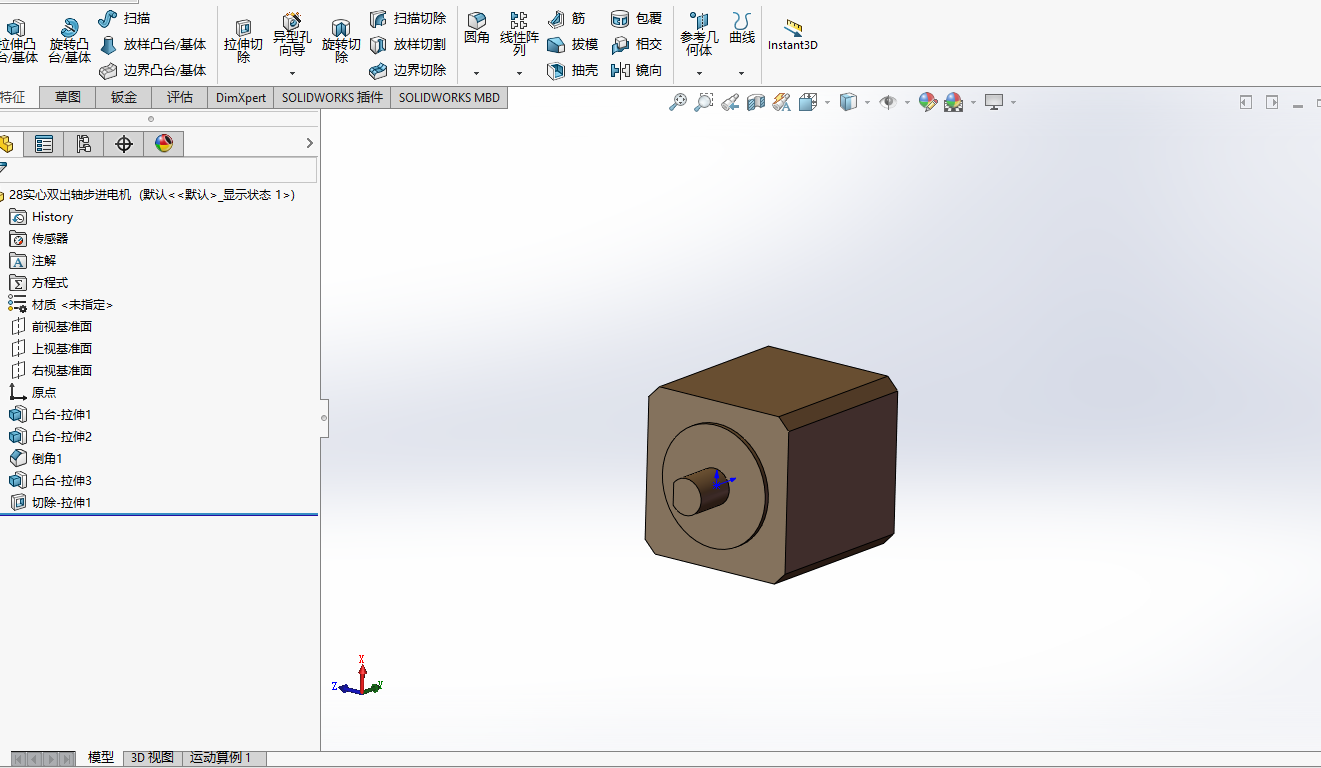Toggle Instant3D mode
The image size is (1321, 768).
(793, 34)
